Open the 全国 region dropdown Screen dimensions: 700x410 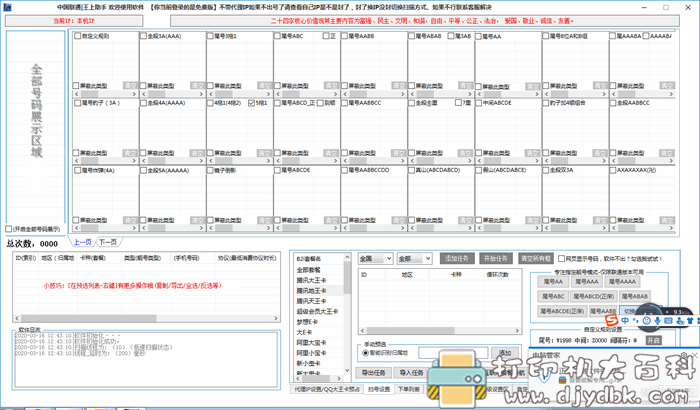(x=375, y=259)
